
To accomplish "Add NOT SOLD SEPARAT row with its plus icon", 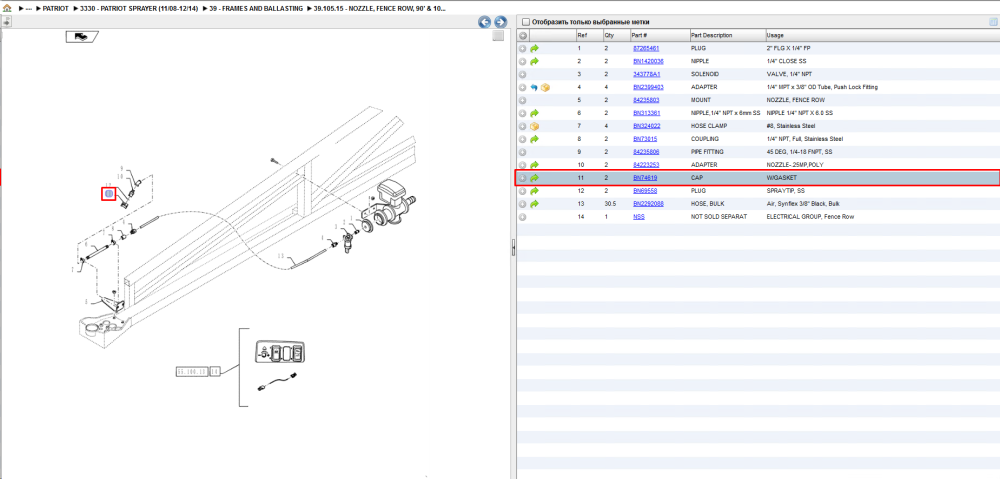I will 522,217.
